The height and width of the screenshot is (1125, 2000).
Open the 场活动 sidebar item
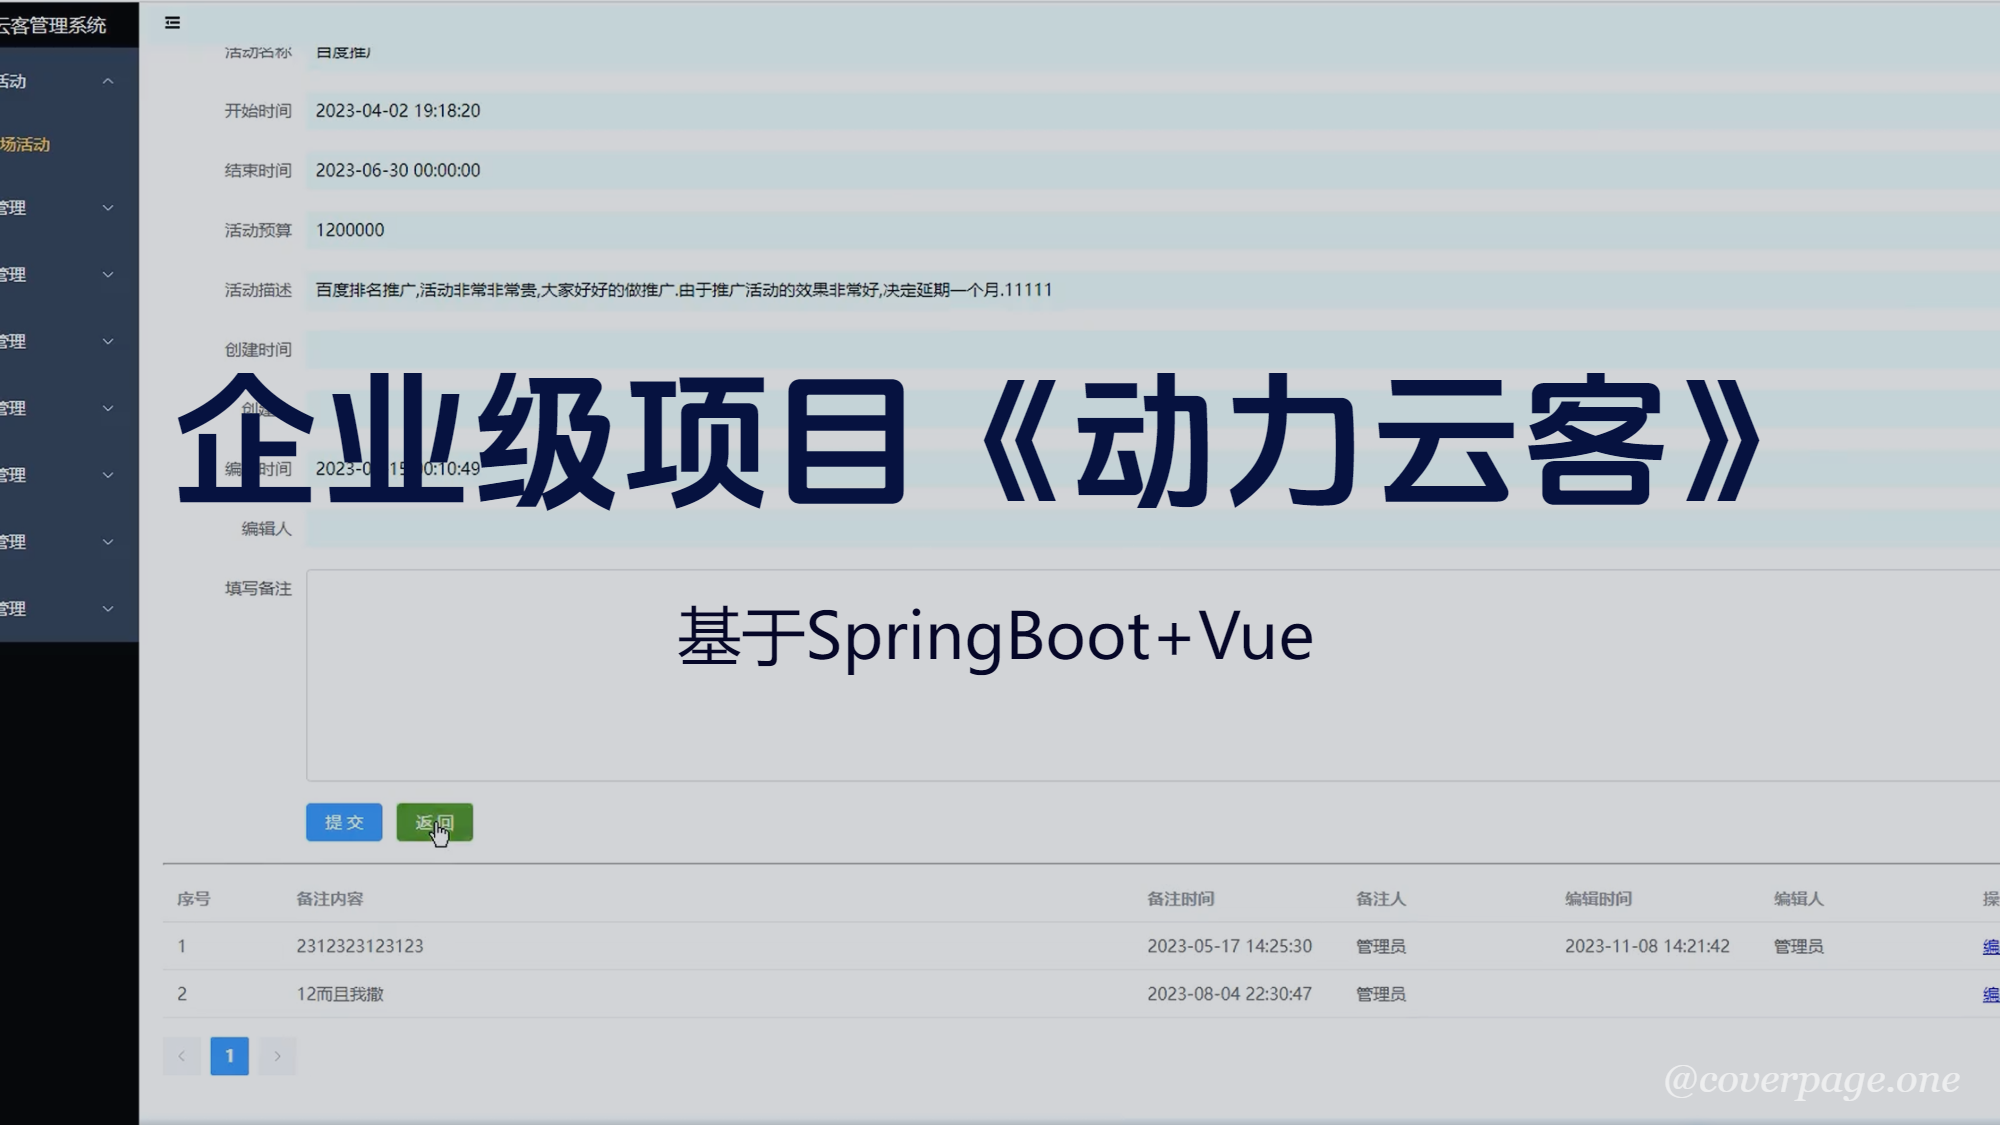[26, 145]
